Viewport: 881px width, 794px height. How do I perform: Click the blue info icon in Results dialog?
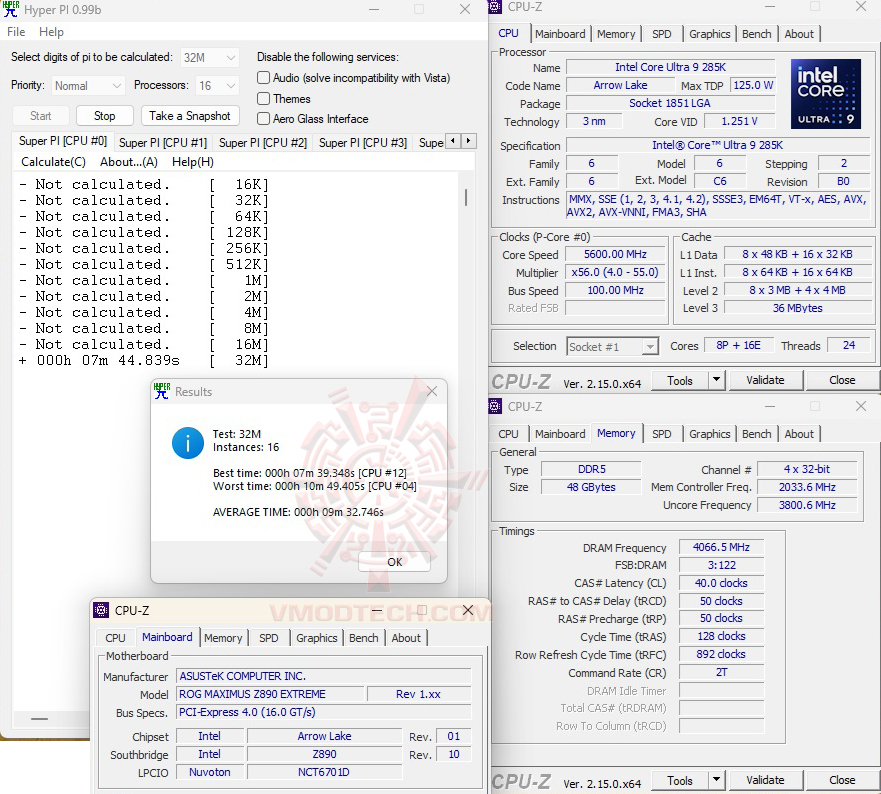(188, 443)
